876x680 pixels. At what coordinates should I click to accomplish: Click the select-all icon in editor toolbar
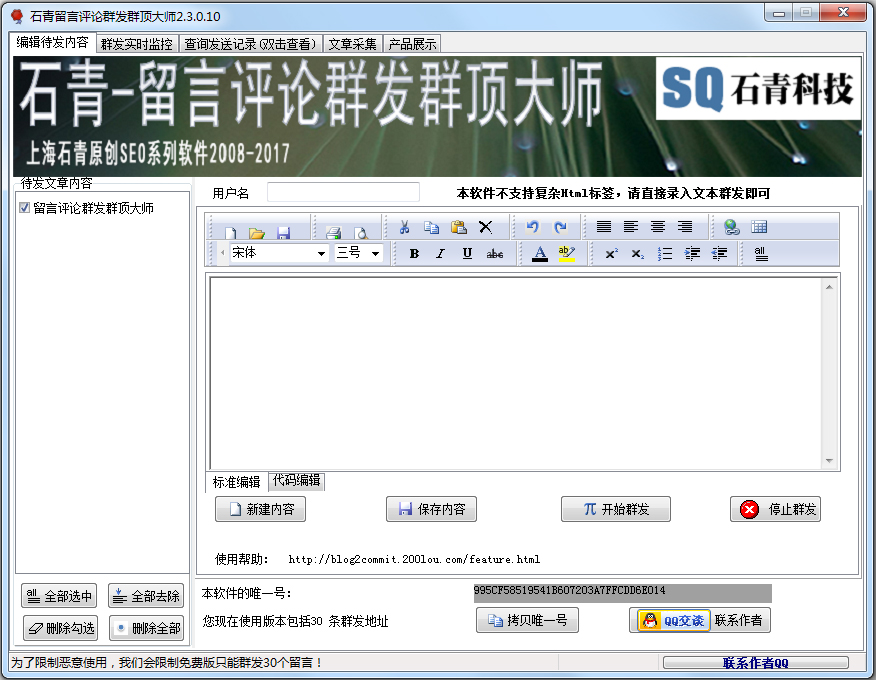click(x=760, y=254)
